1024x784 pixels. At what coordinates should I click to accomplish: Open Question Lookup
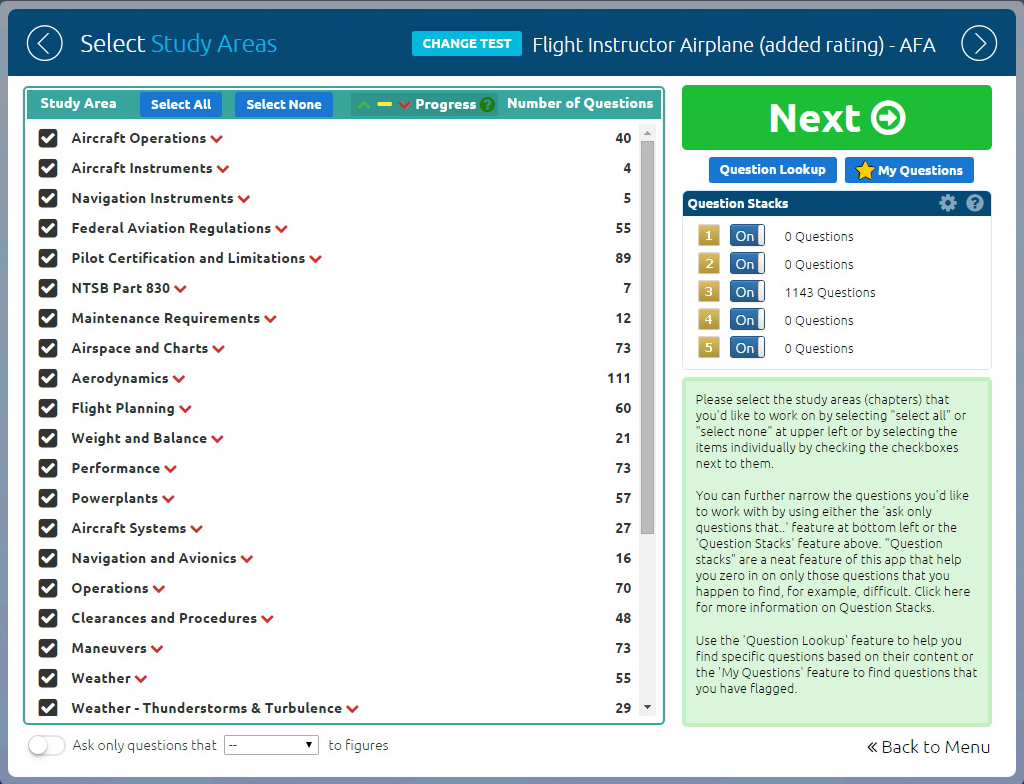click(x=773, y=170)
